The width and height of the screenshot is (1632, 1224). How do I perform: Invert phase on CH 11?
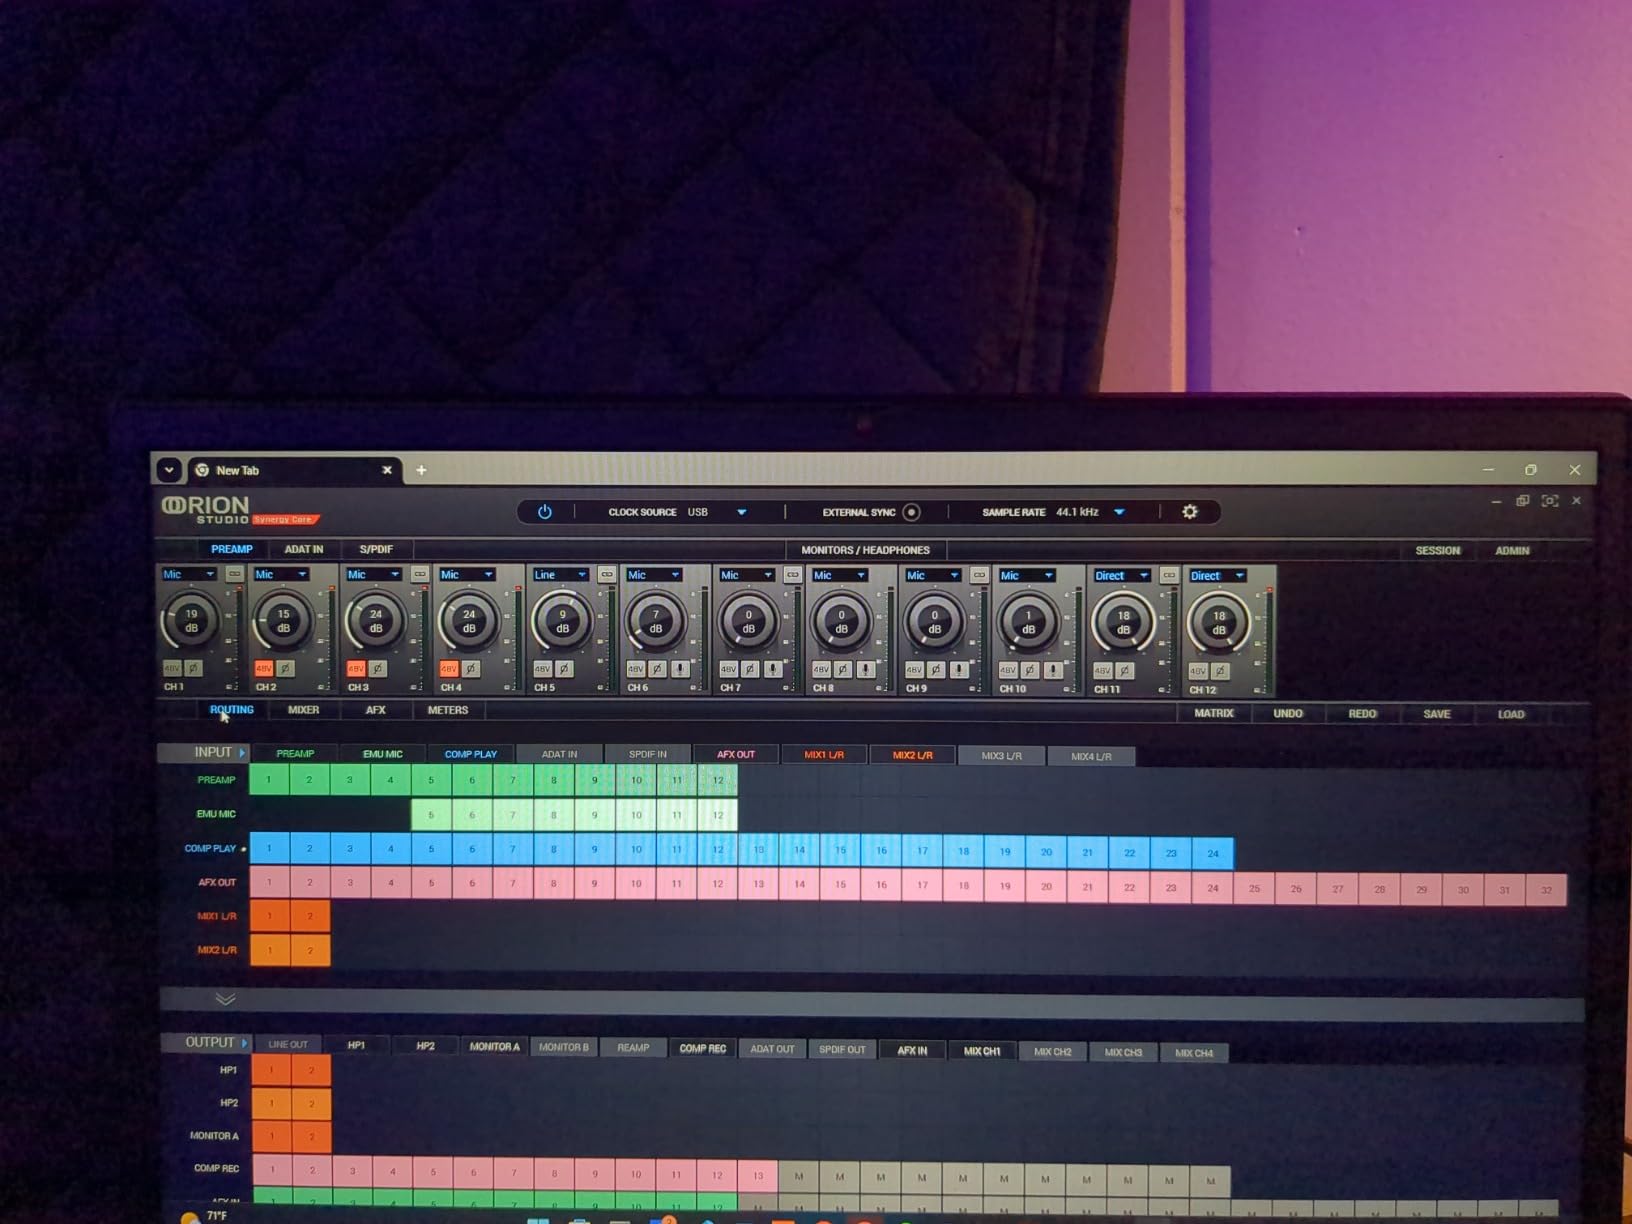(x=1125, y=671)
